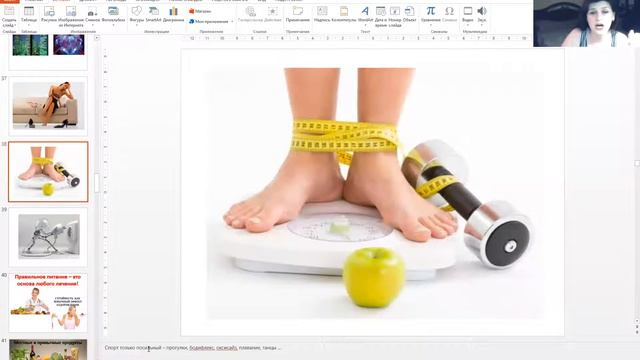Expand the Video dropdown arrow
This screenshot has width=640, height=360.
coord(468,25)
